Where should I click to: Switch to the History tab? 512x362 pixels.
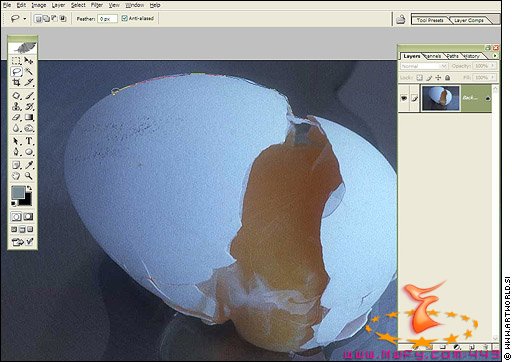471,56
